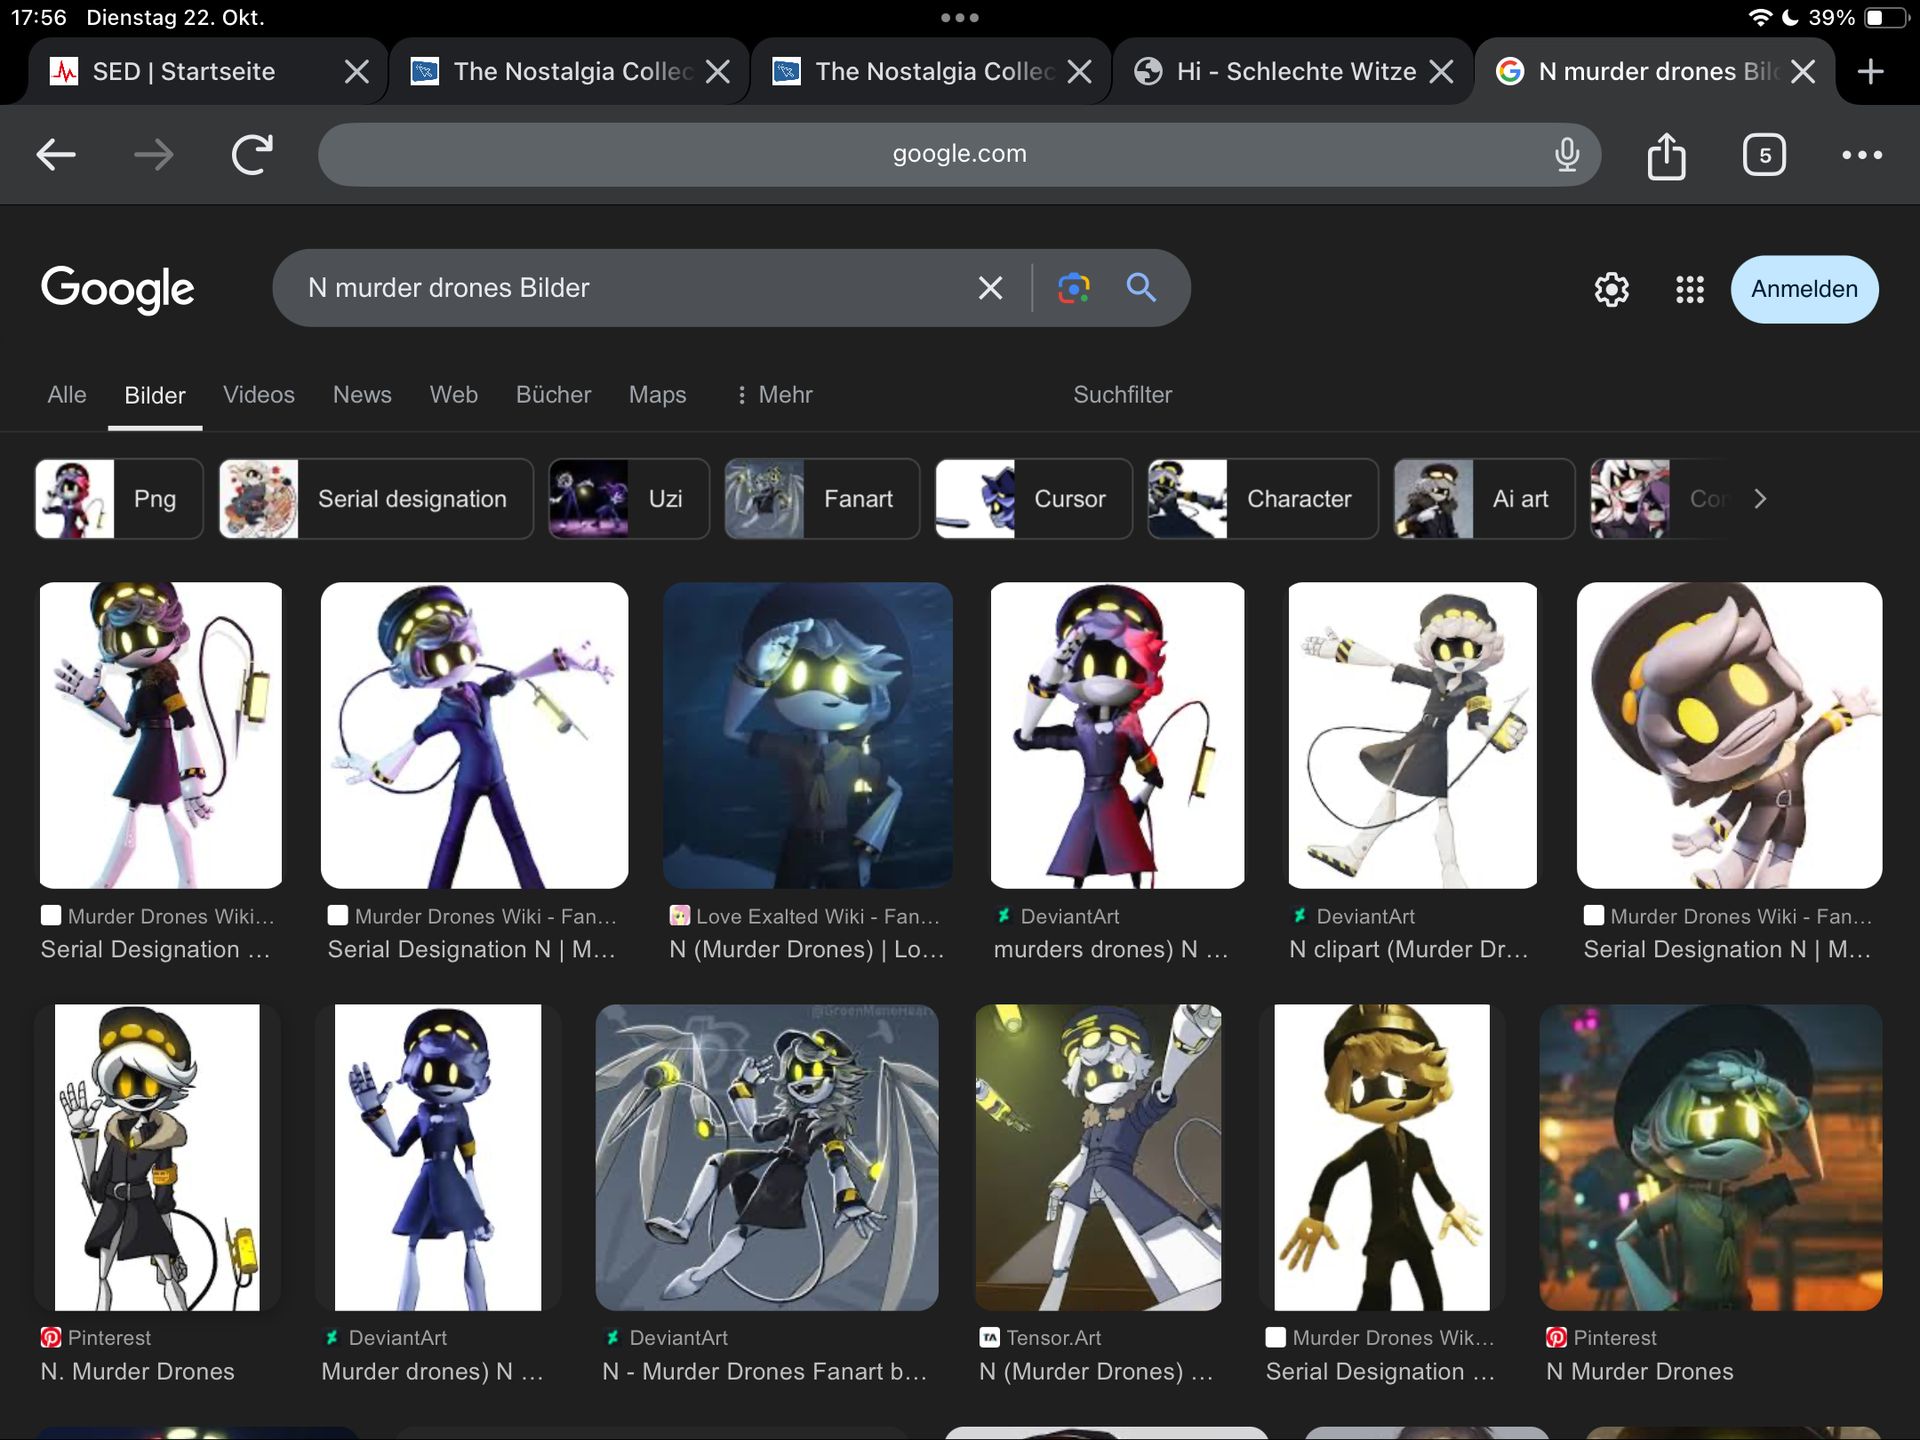Open Google settings gear icon
This screenshot has height=1440, width=1920.
[x=1611, y=290]
